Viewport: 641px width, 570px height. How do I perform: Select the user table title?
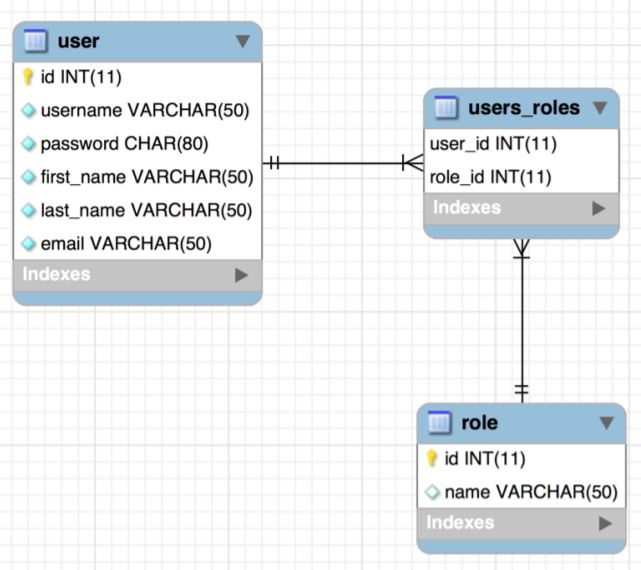78,41
